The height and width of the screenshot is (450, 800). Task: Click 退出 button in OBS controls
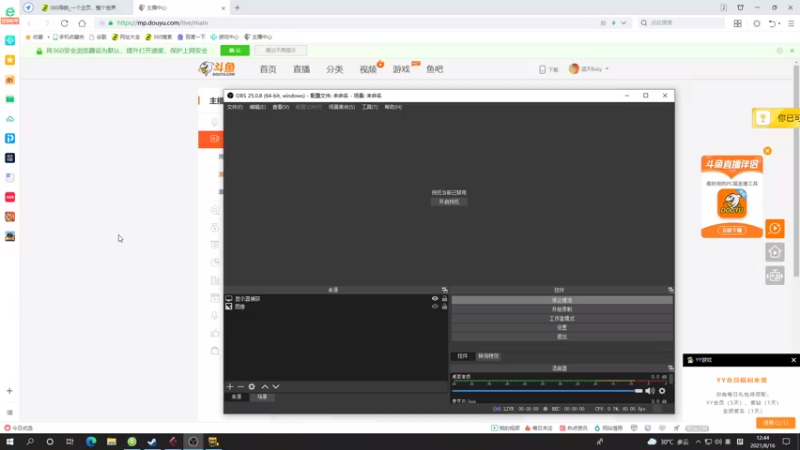pos(562,337)
